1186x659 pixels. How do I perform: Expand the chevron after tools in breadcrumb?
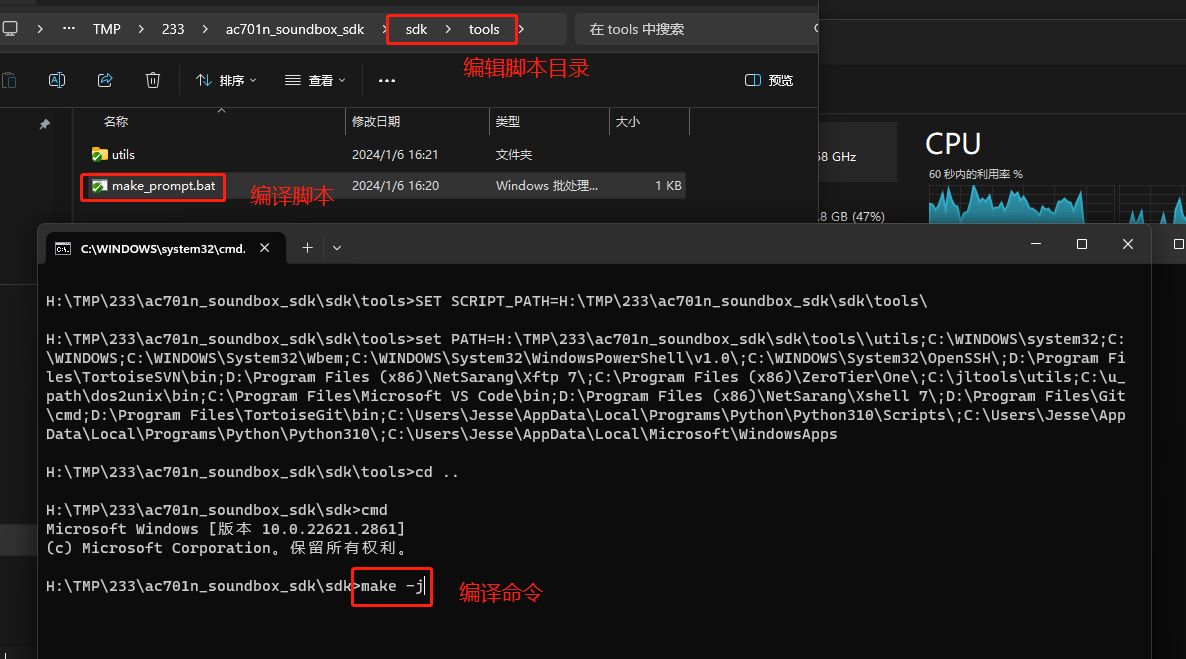(521, 29)
